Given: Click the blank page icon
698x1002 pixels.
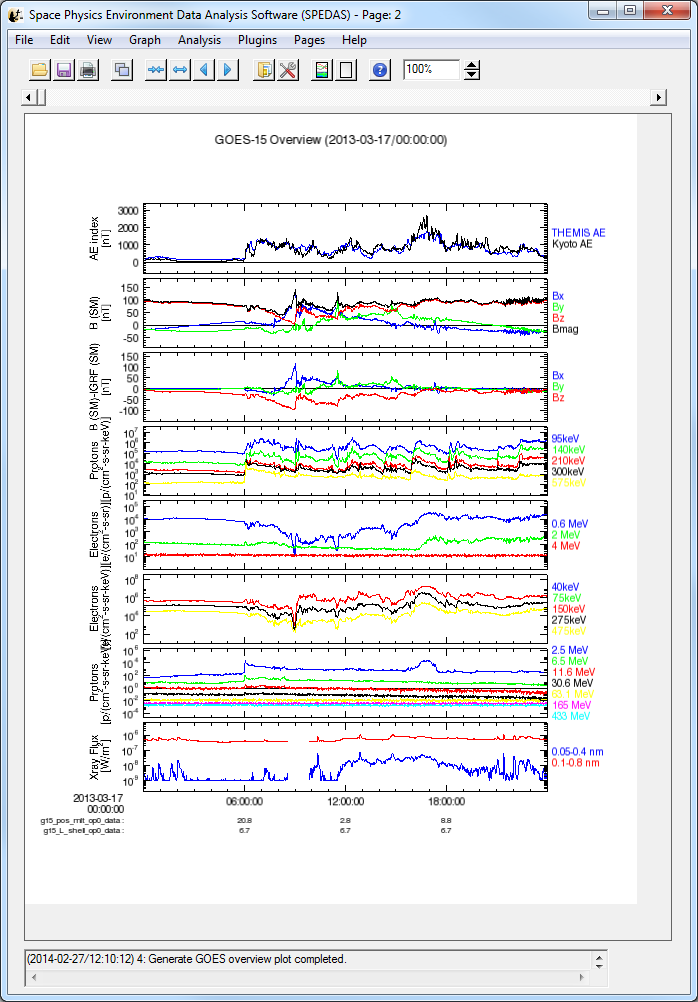Looking at the screenshot, I should pos(346,70).
